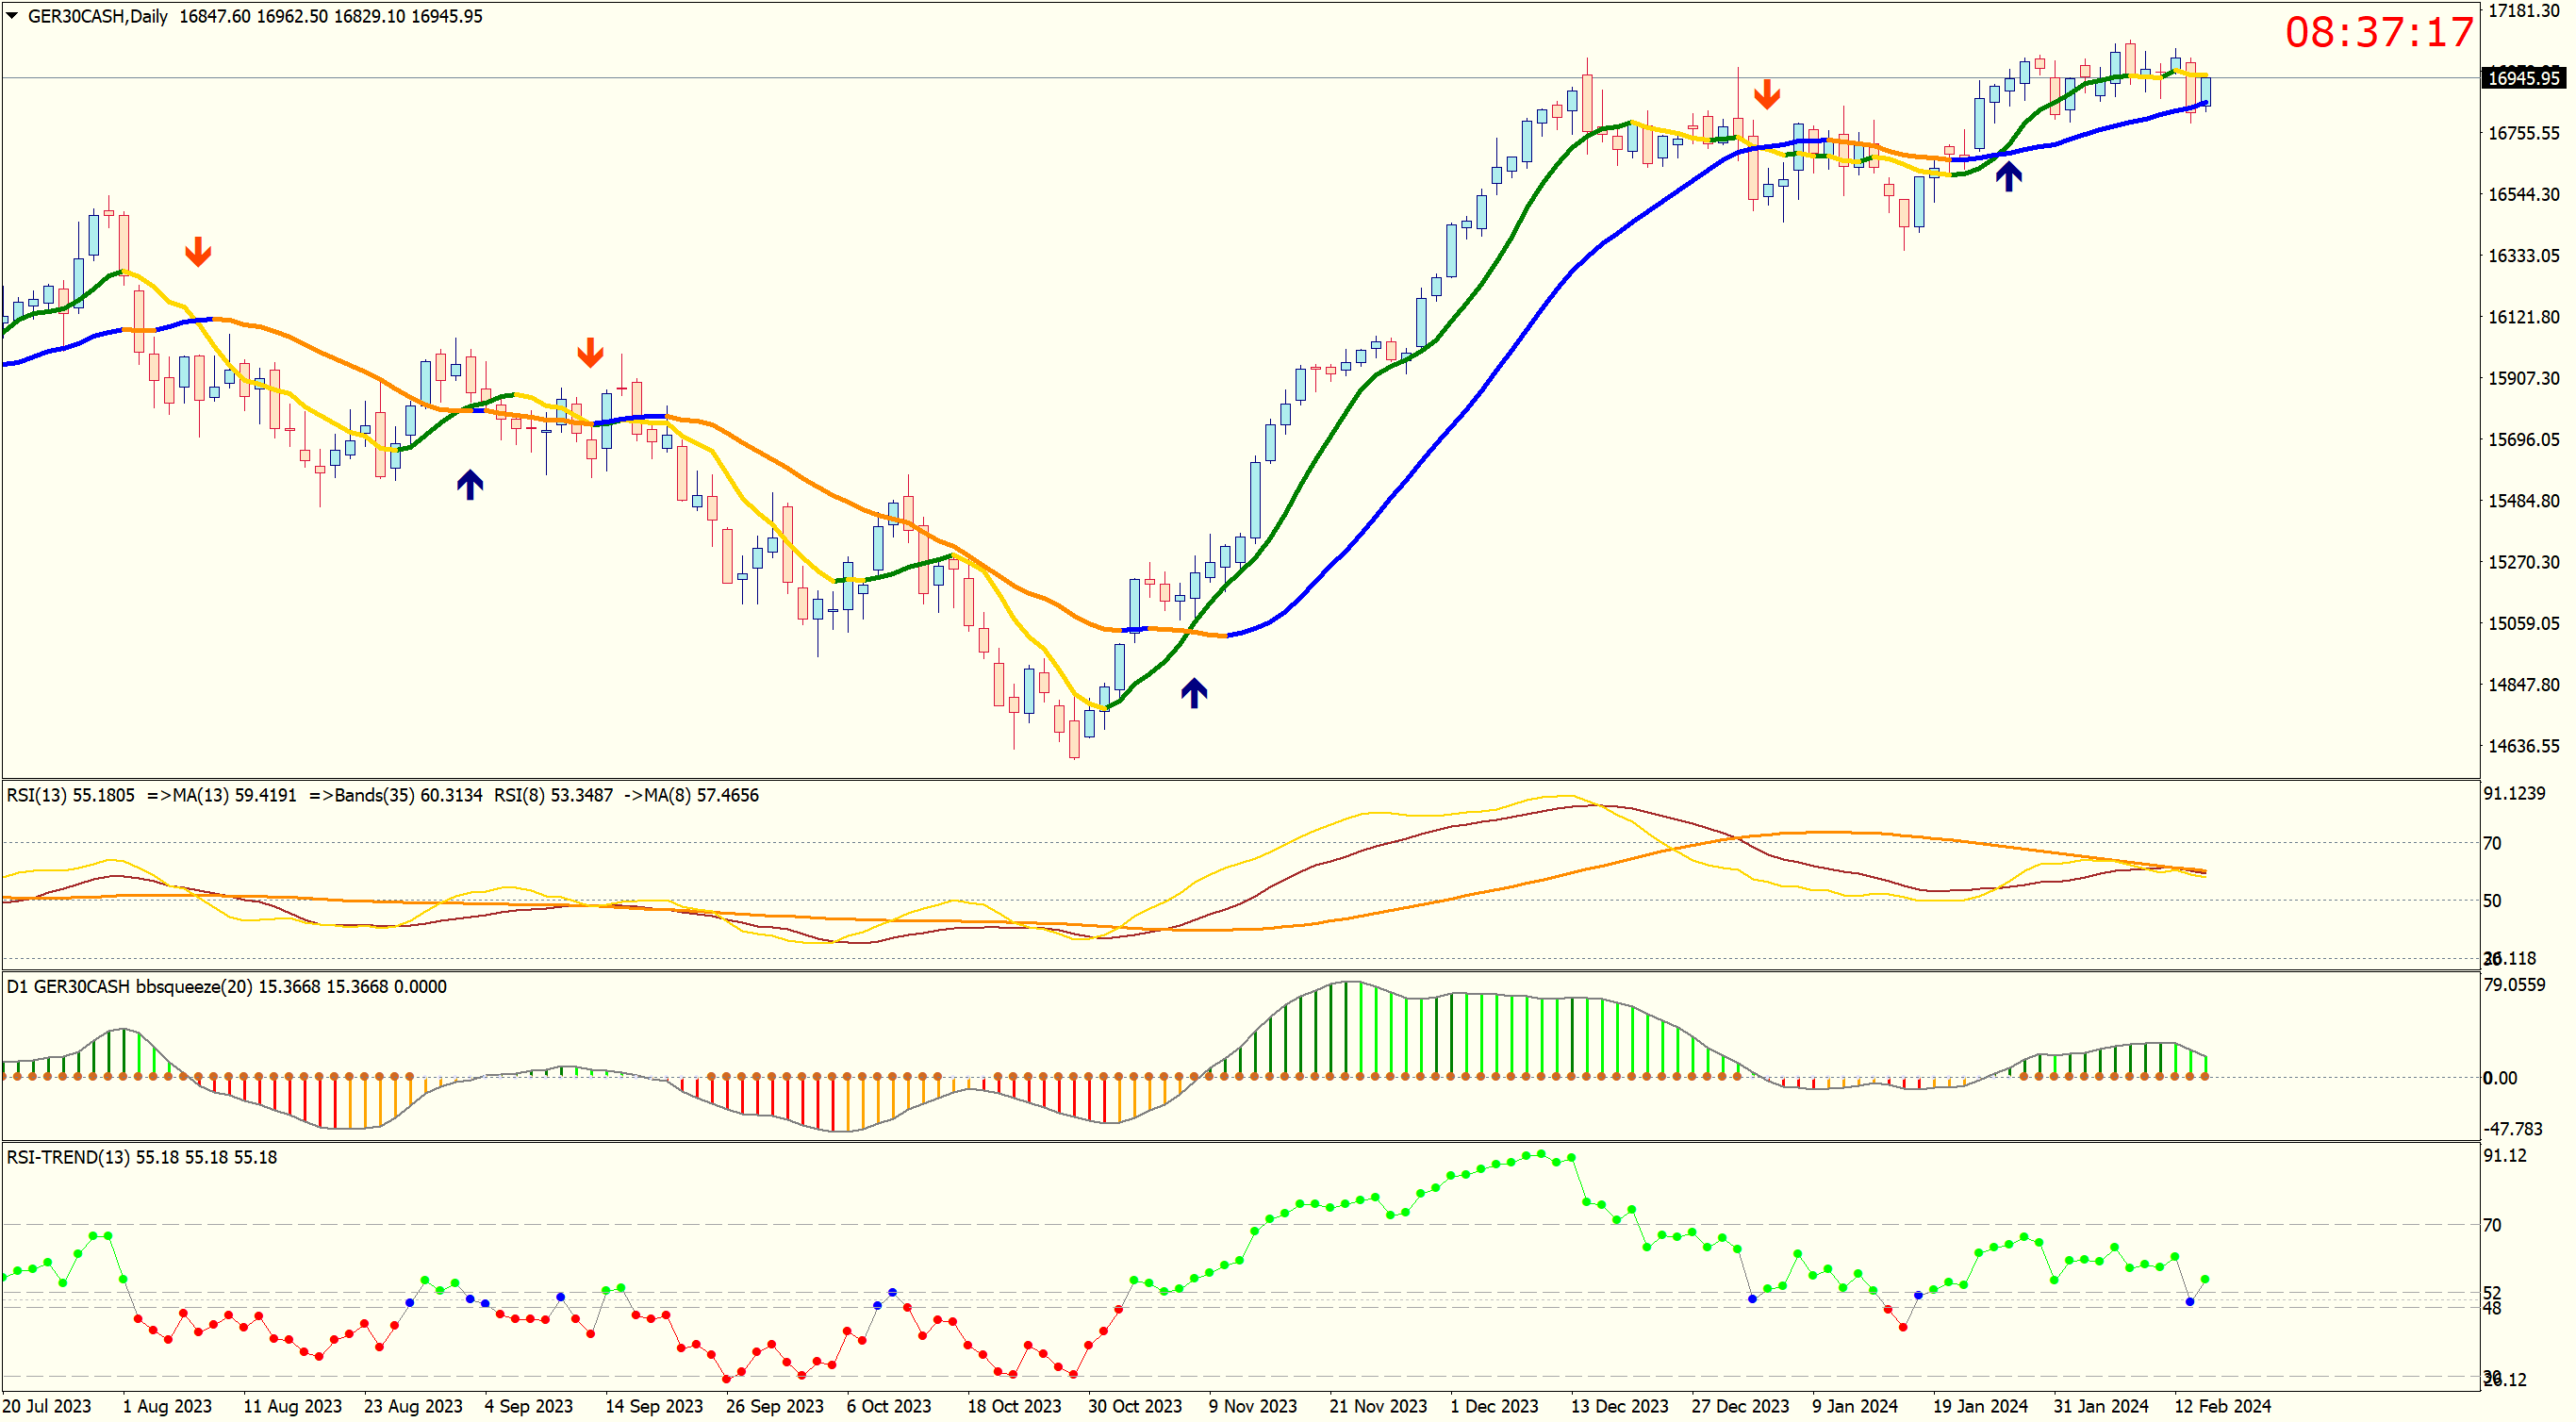This screenshot has height=1422, width=2576.
Task: Click the blue buy arrow below early November 2023
Action: pos(1193,692)
